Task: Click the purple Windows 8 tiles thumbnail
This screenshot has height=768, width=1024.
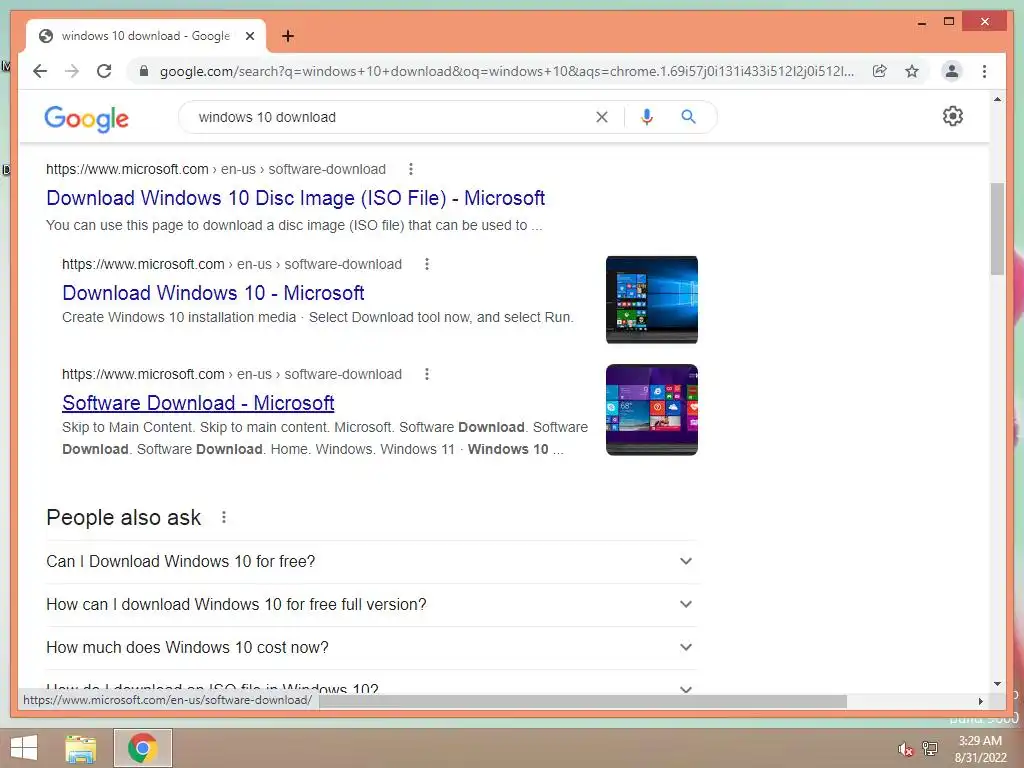Action: click(x=652, y=409)
